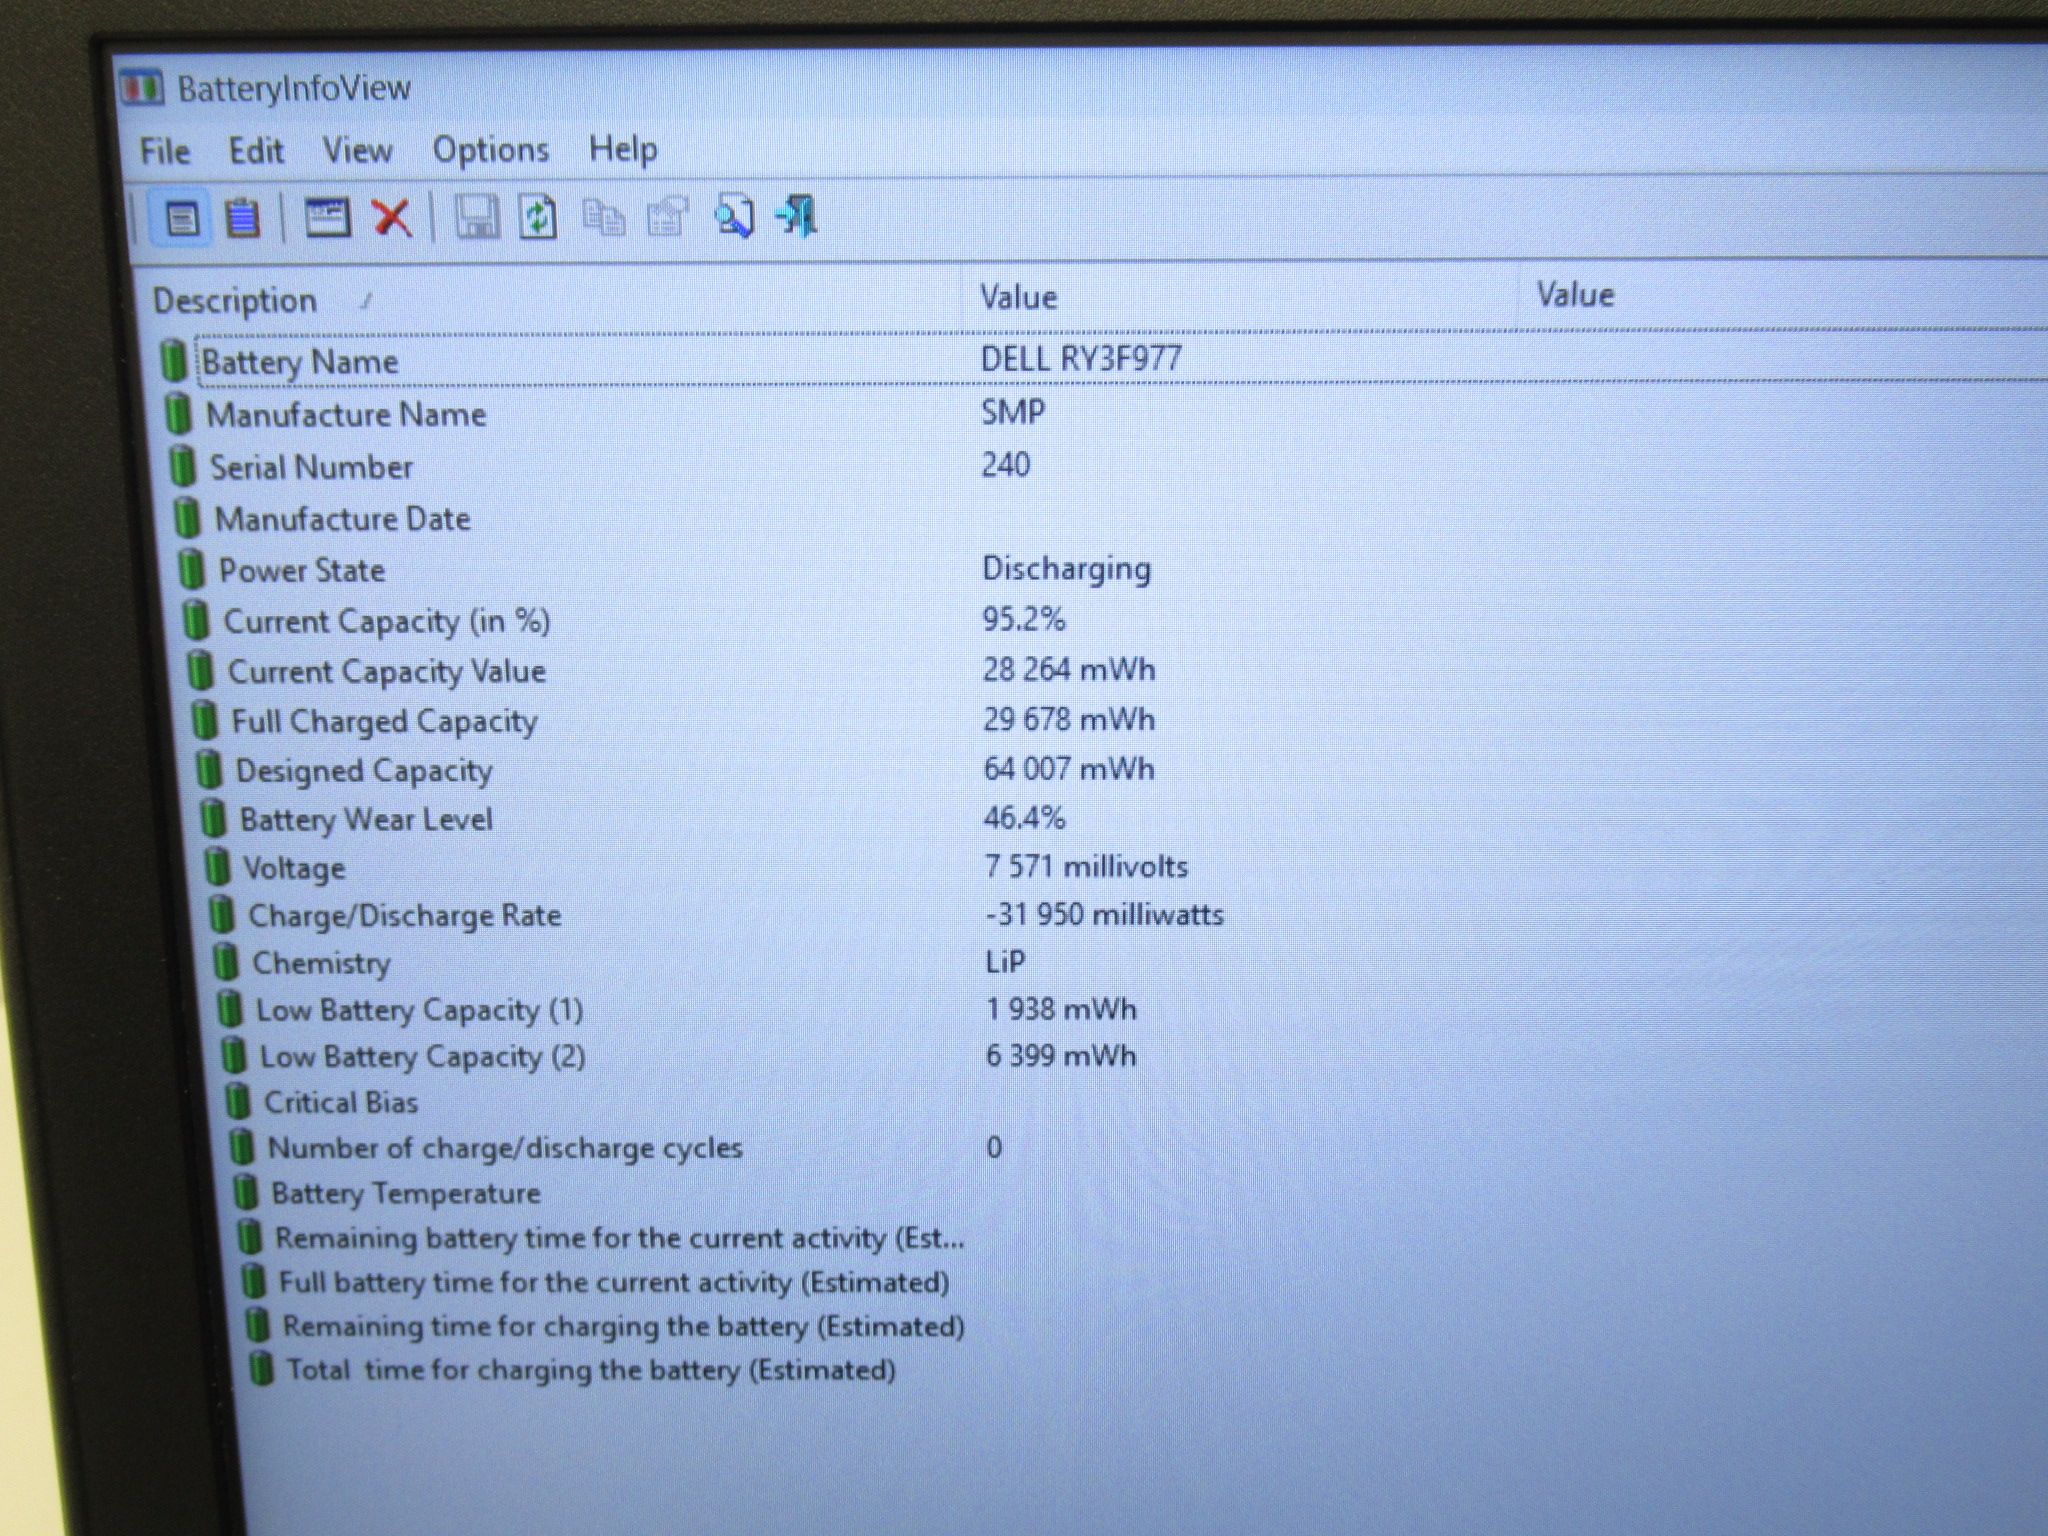Click the Show Battery Information toolbar icon
Image resolution: width=2048 pixels, height=1536 pixels.
[181, 218]
